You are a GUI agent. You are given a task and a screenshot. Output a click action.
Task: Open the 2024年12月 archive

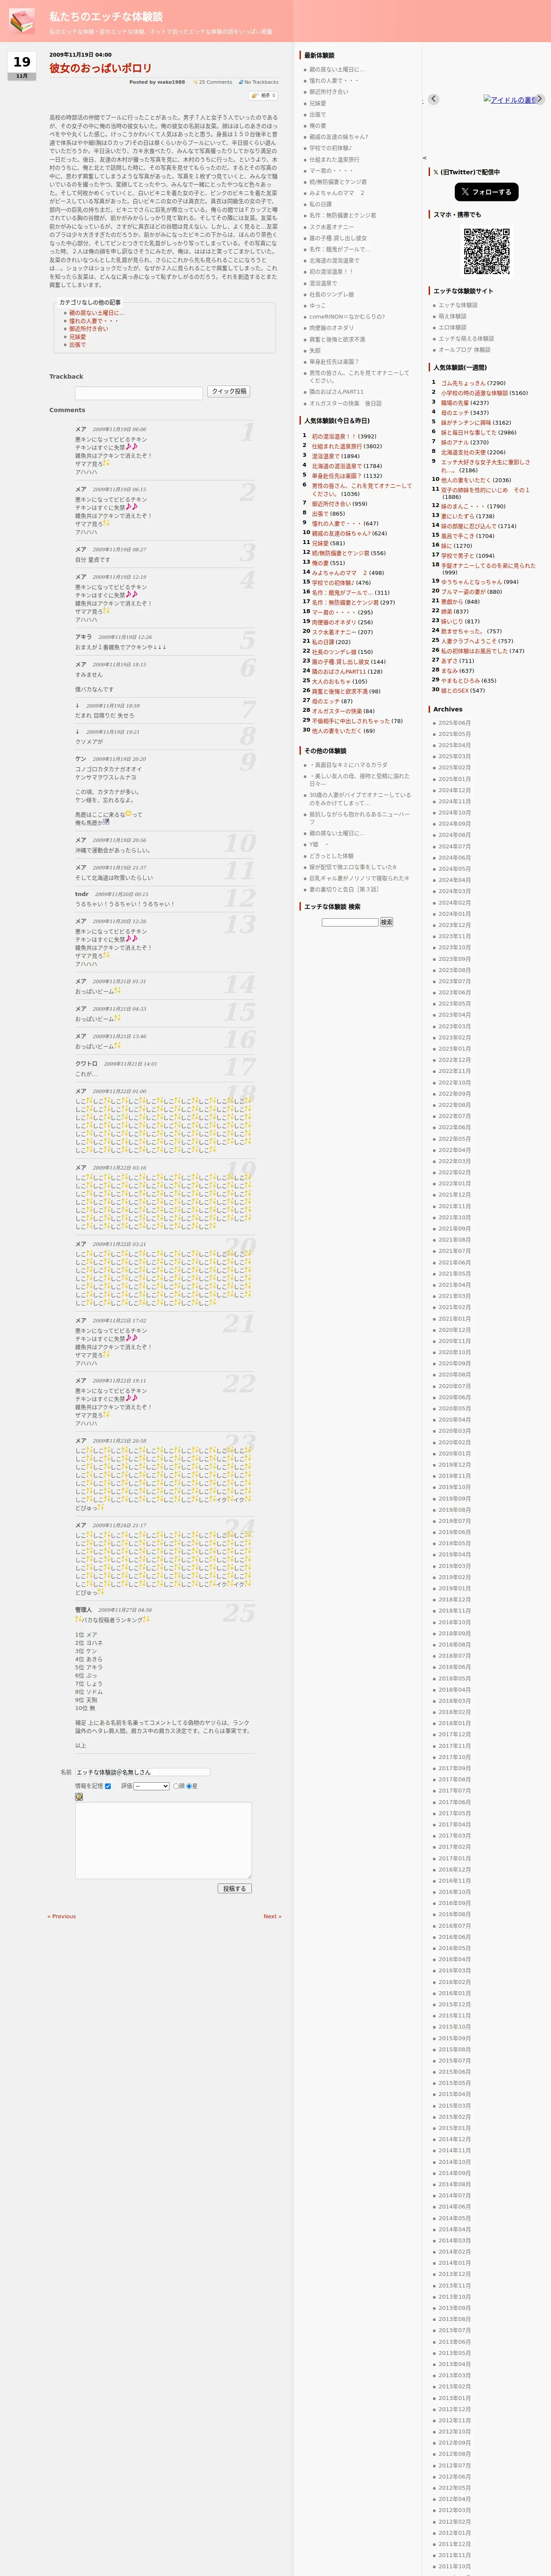click(454, 790)
